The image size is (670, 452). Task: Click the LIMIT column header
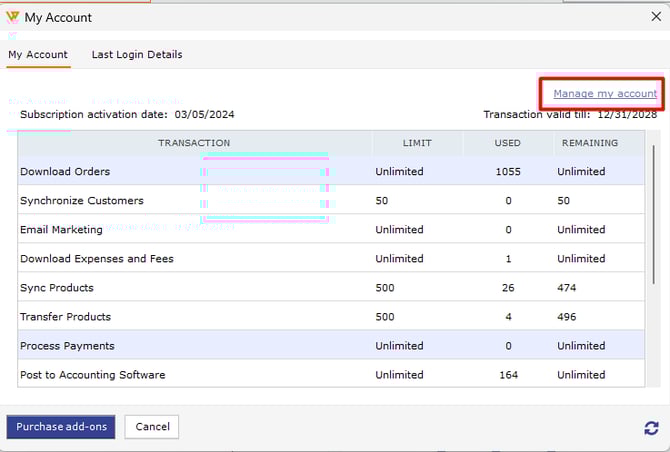(417, 143)
